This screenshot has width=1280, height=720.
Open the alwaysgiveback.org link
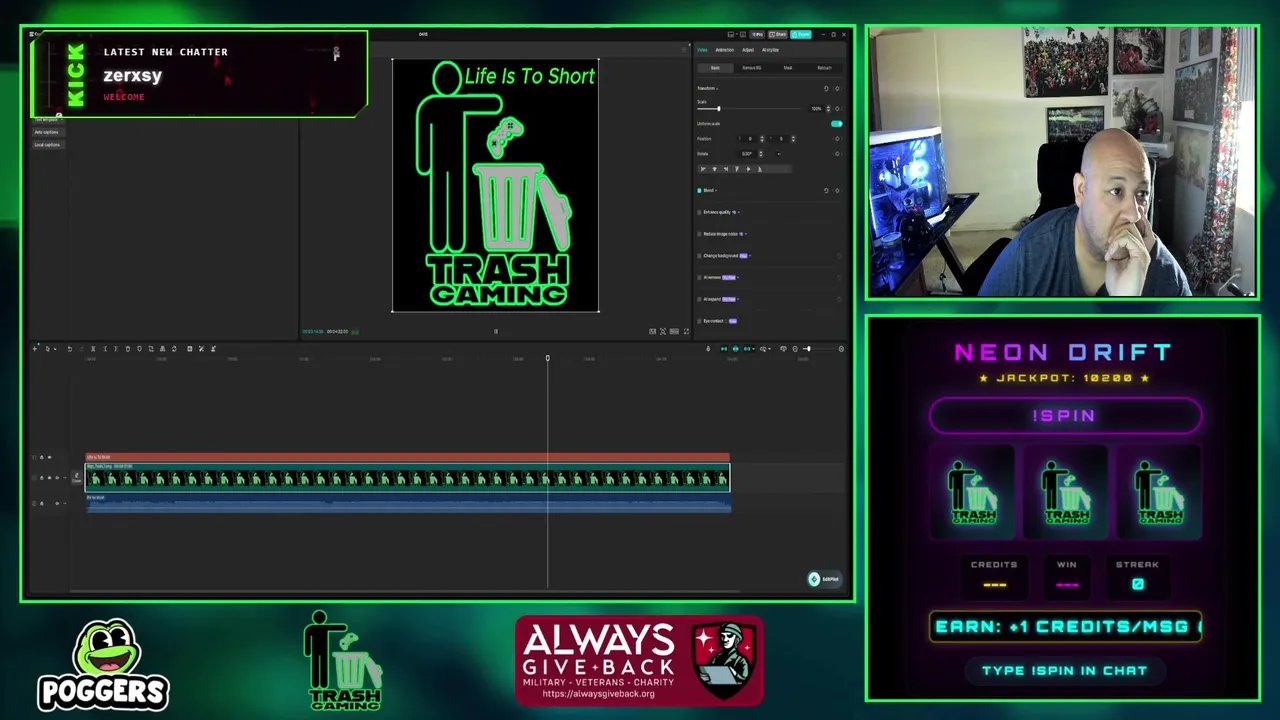598,694
